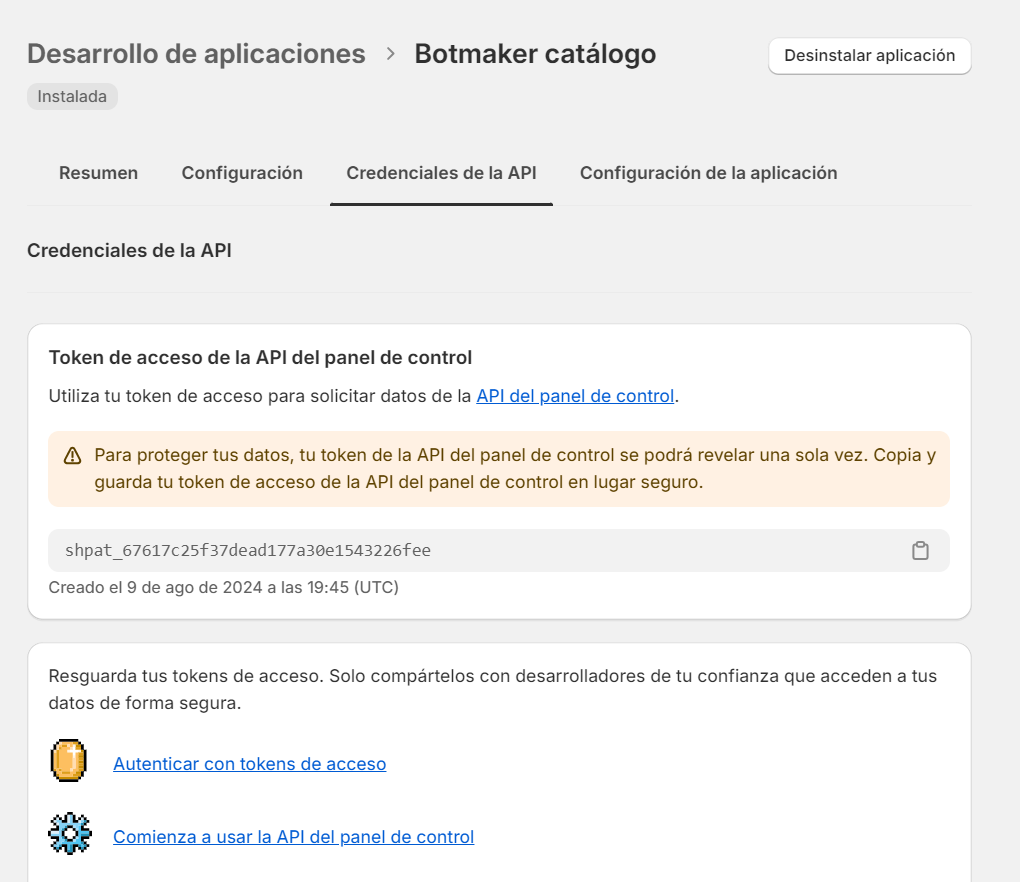Switch to the Configuración tab
Image resolution: width=1020 pixels, height=882 pixels.
[x=242, y=173]
